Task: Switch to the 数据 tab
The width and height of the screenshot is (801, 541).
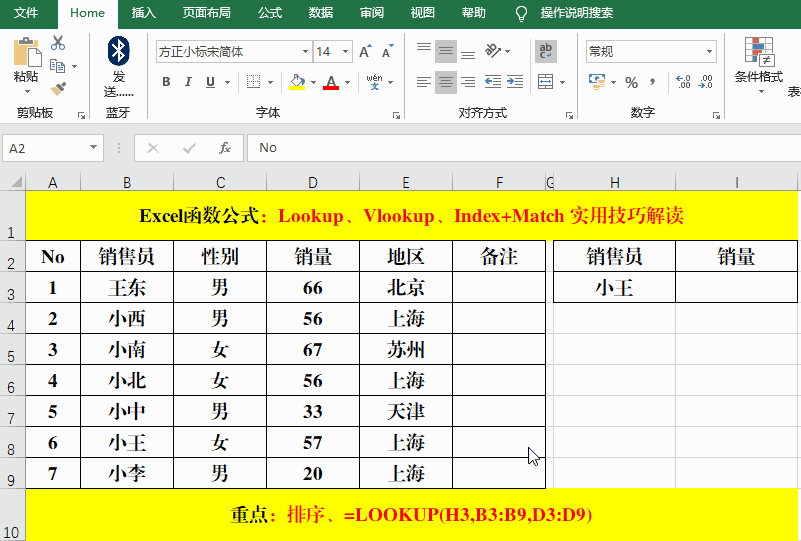Action: point(321,13)
